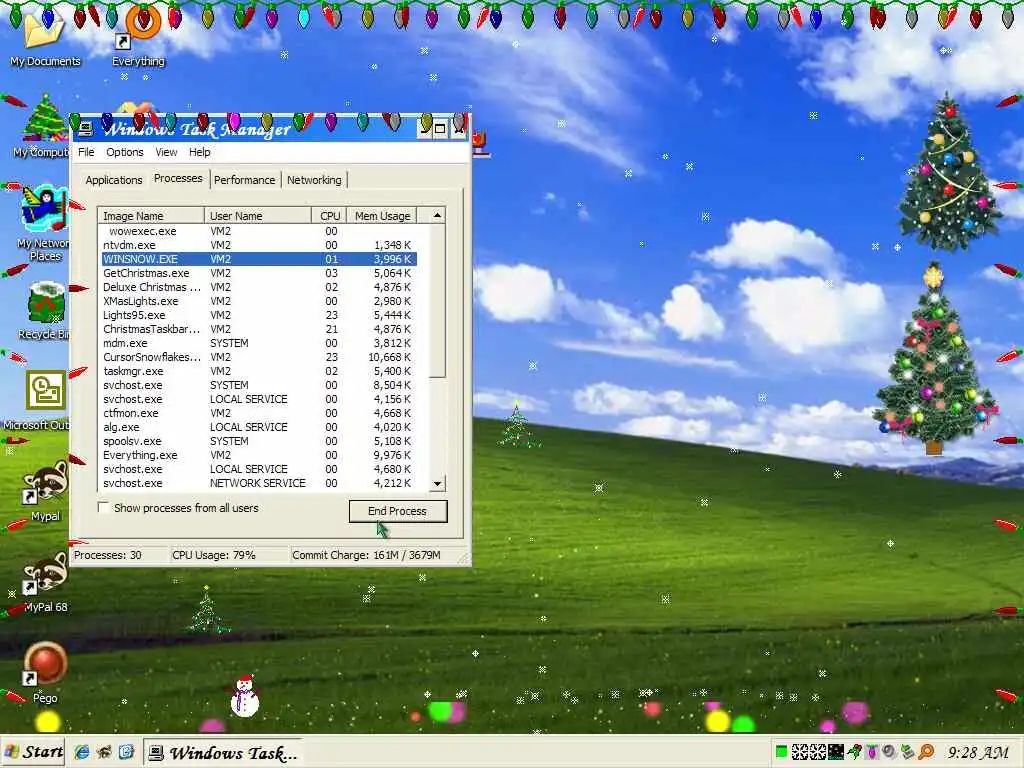Select the Mypal raccoon shortcut
Viewport: 1024px width, 768px height.
coord(46,490)
